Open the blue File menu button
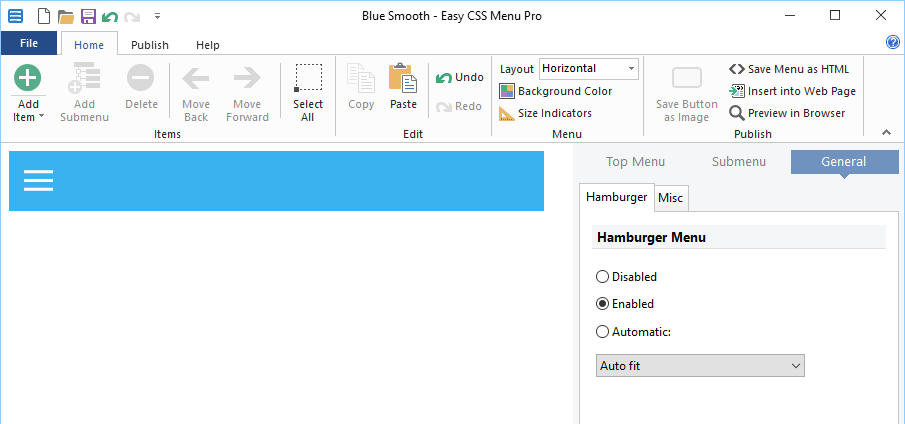 click(29, 44)
